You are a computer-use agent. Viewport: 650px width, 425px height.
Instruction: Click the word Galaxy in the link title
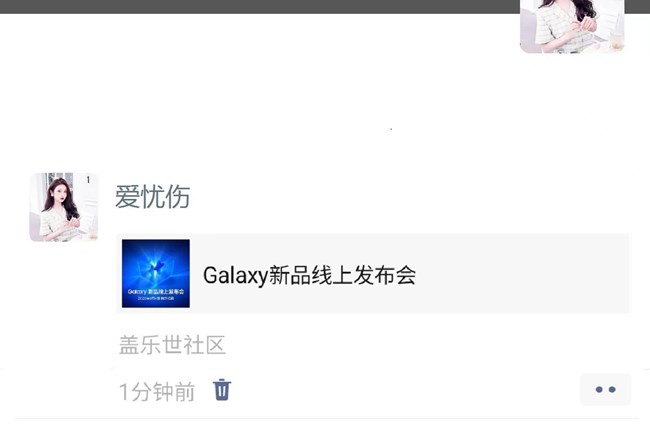(x=235, y=275)
